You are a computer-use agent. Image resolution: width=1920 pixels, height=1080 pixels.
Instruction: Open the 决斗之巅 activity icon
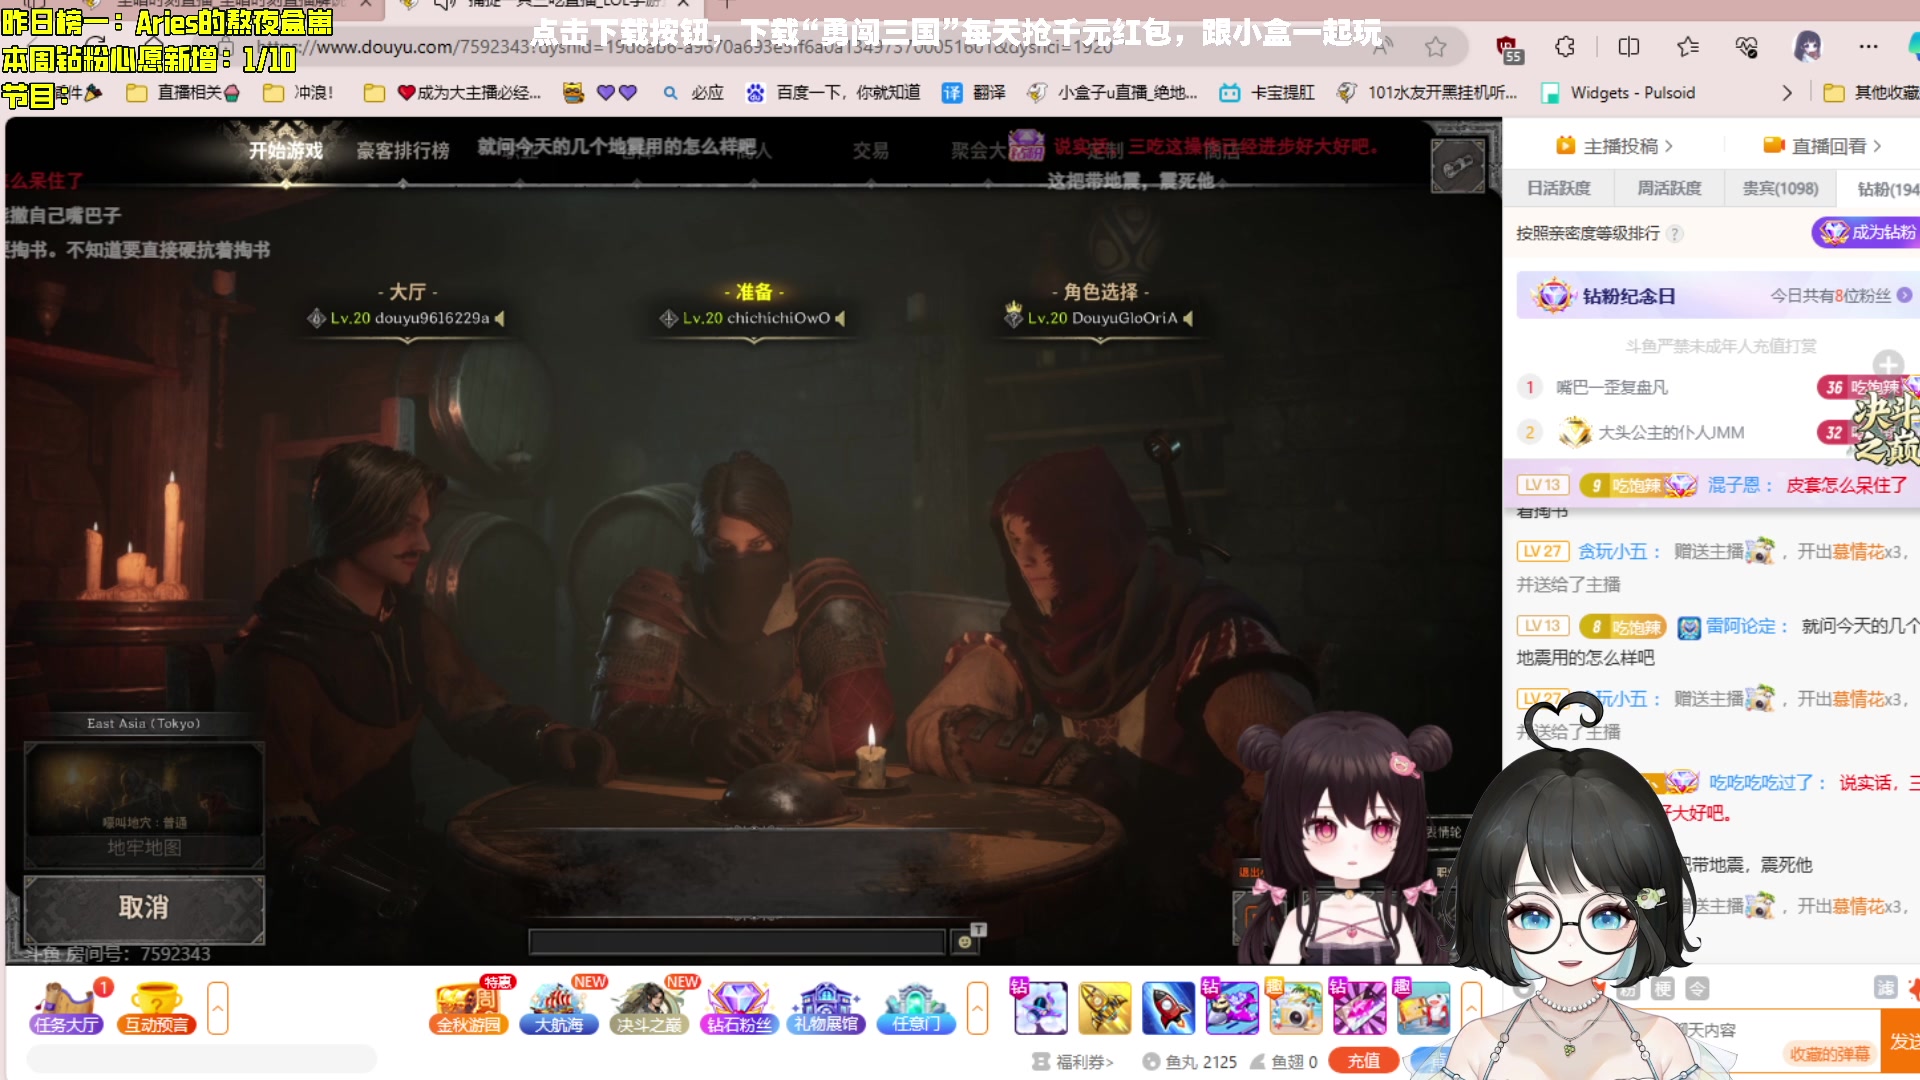pos(649,1007)
